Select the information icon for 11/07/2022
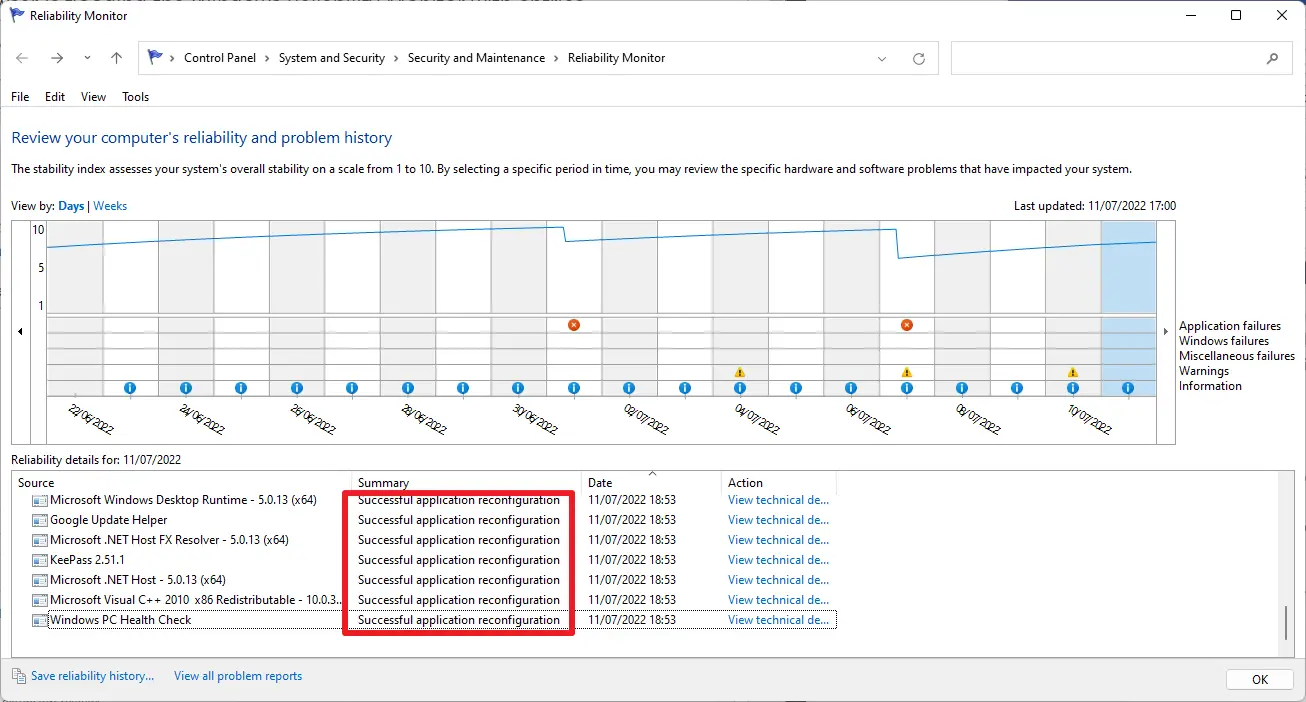 pos(1128,388)
